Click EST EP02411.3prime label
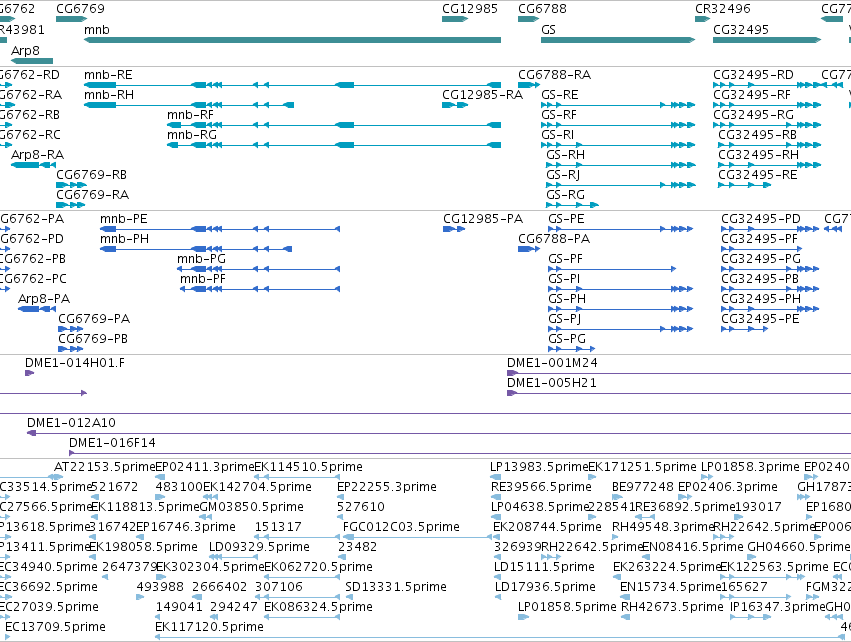This screenshot has width=851, height=642. [x=205, y=467]
